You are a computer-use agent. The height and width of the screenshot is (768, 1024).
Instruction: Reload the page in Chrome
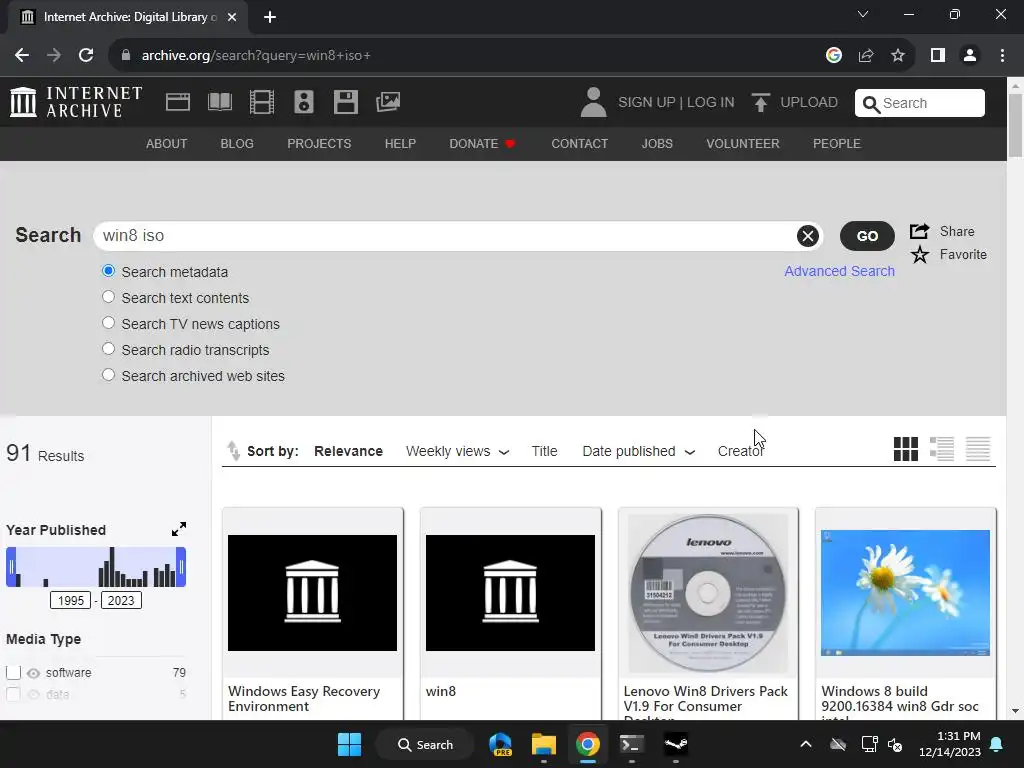(x=86, y=56)
